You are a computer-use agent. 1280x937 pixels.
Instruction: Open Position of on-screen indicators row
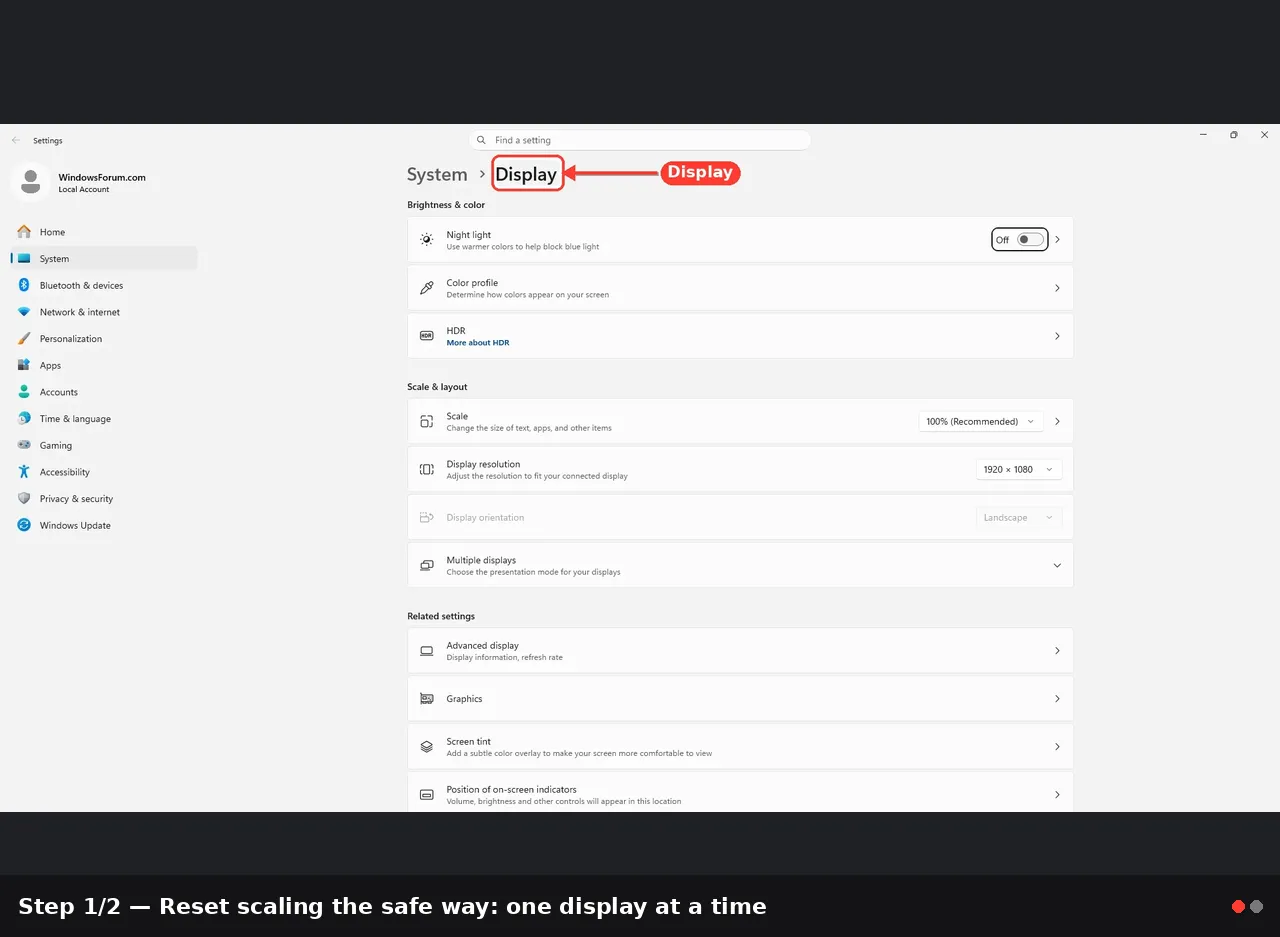(740, 792)
